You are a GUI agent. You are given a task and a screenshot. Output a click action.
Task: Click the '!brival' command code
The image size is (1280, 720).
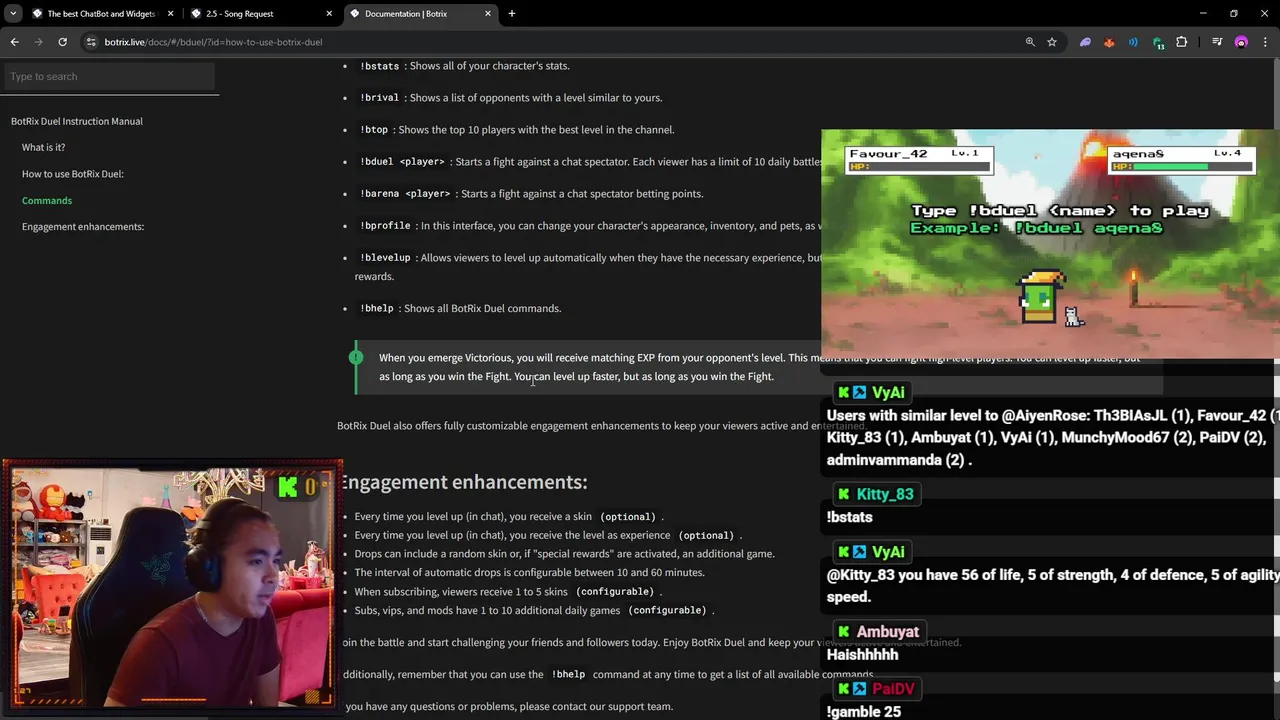click(380, 98)
